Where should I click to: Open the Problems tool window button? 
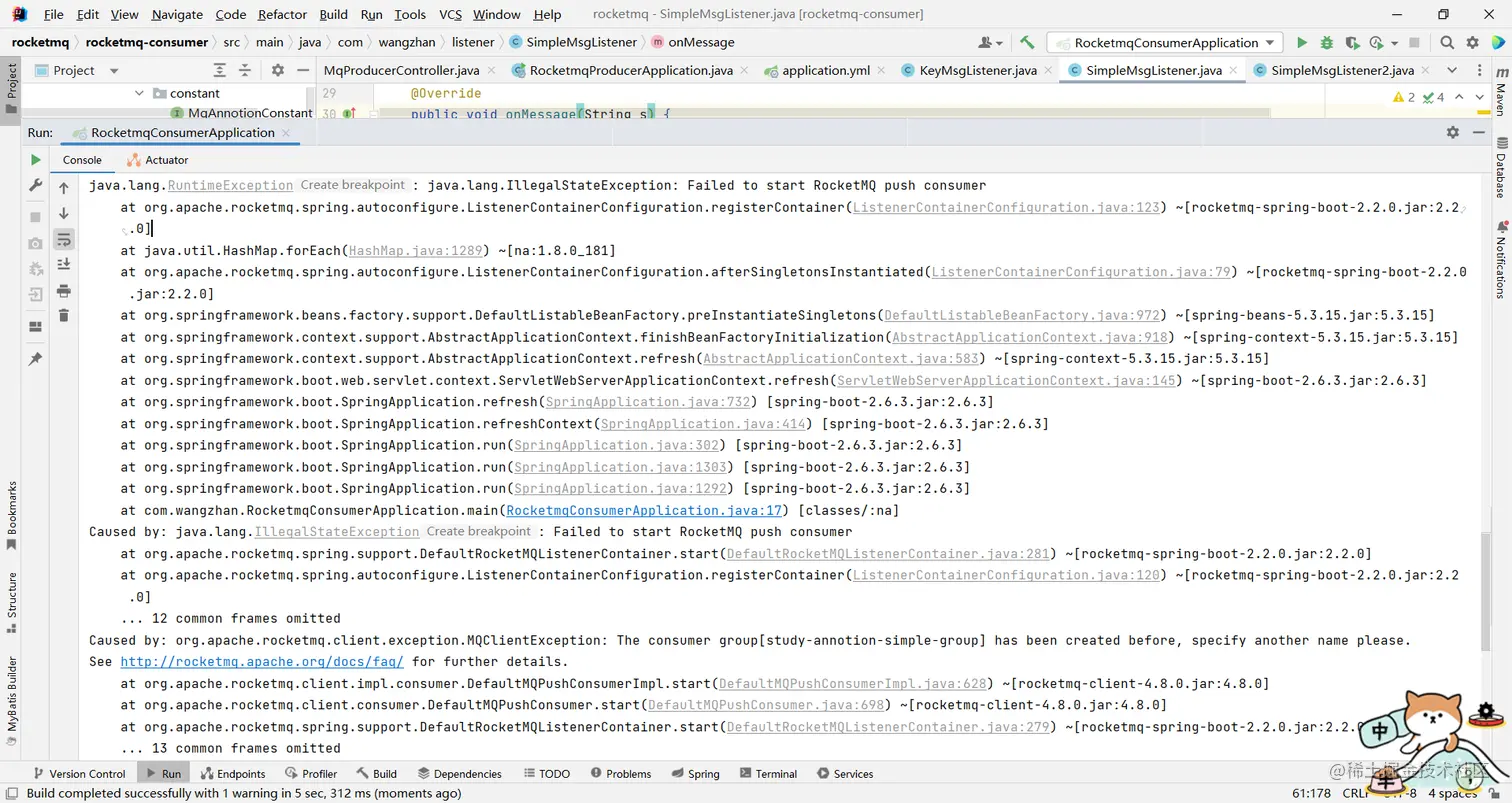click(620, 774)
